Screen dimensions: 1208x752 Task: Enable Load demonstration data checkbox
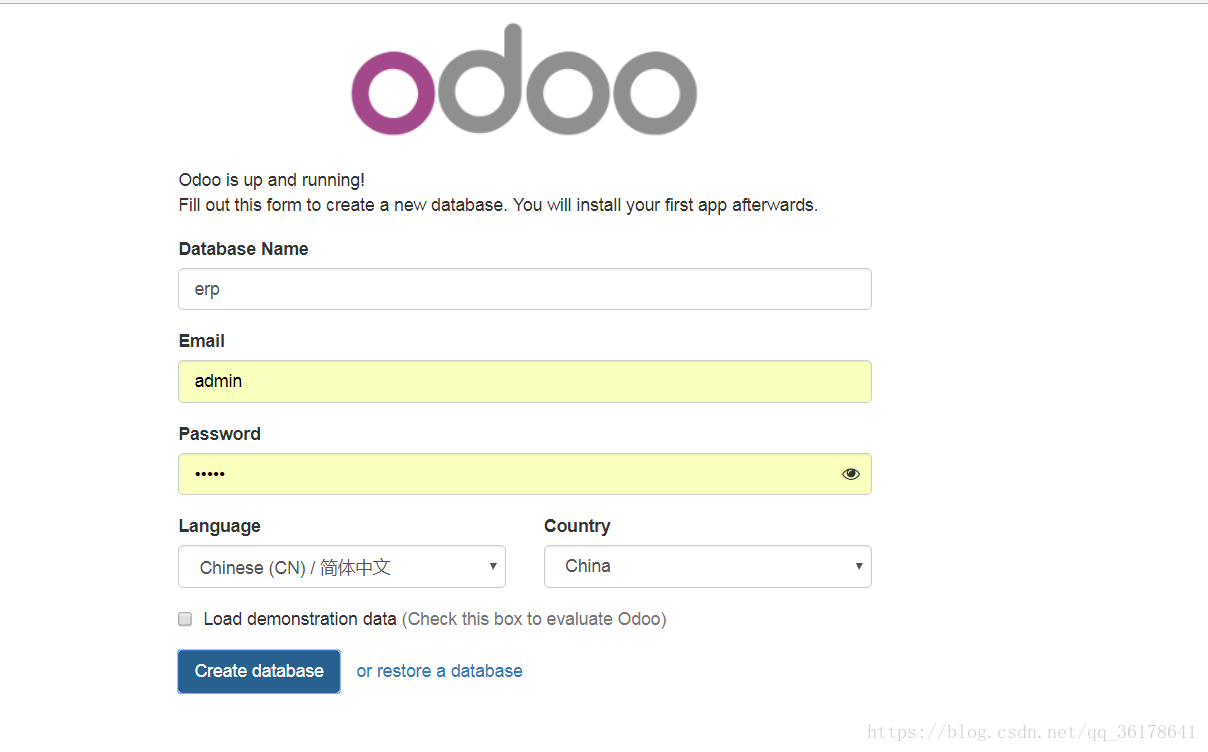click(185, 619)
